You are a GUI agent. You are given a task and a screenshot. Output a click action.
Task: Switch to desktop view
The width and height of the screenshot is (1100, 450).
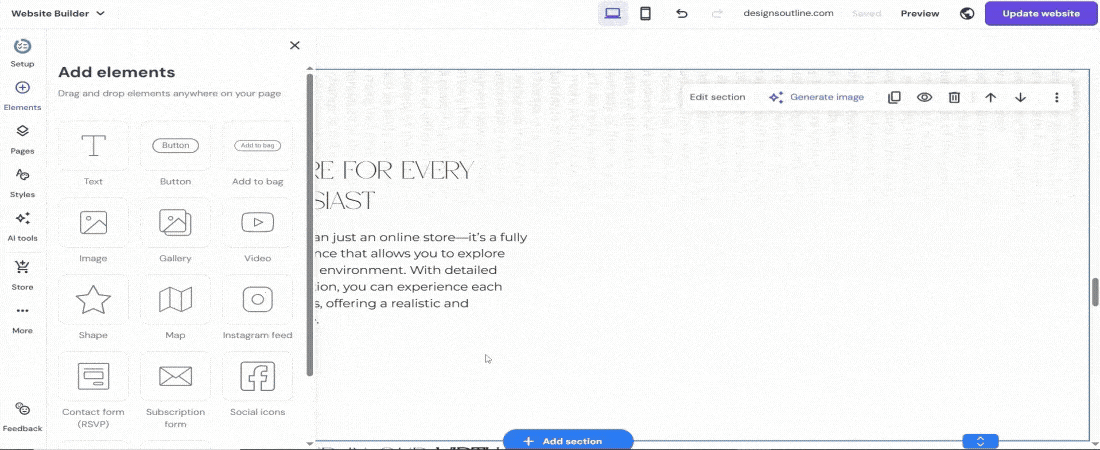[612, 13]
